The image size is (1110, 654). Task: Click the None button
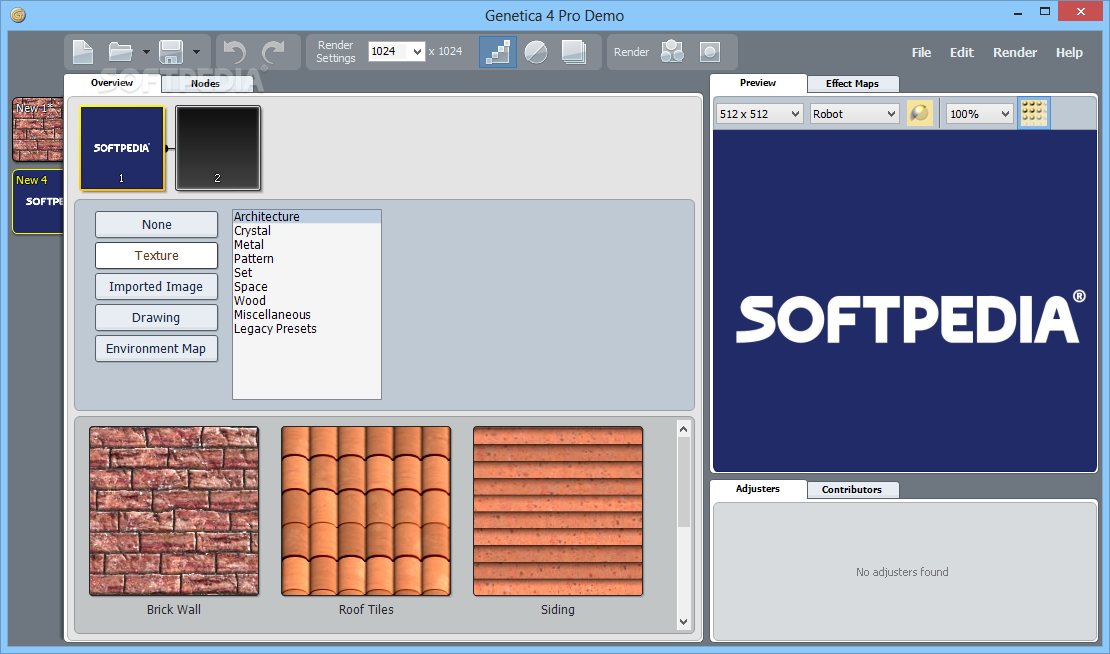(156, 224)
